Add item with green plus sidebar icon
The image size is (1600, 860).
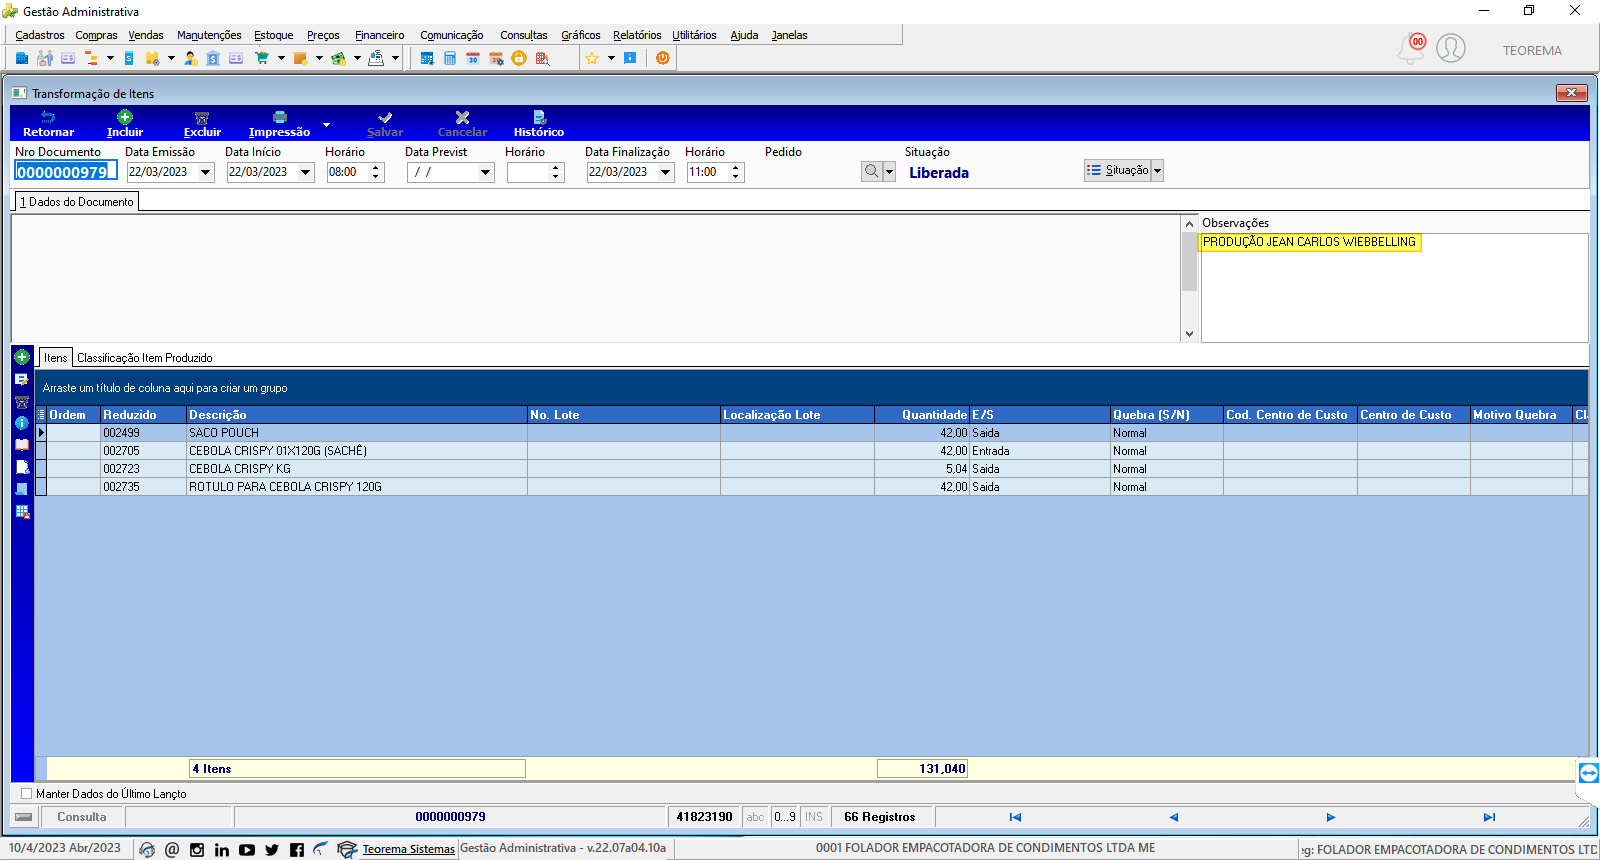click(x=22, y=357)
